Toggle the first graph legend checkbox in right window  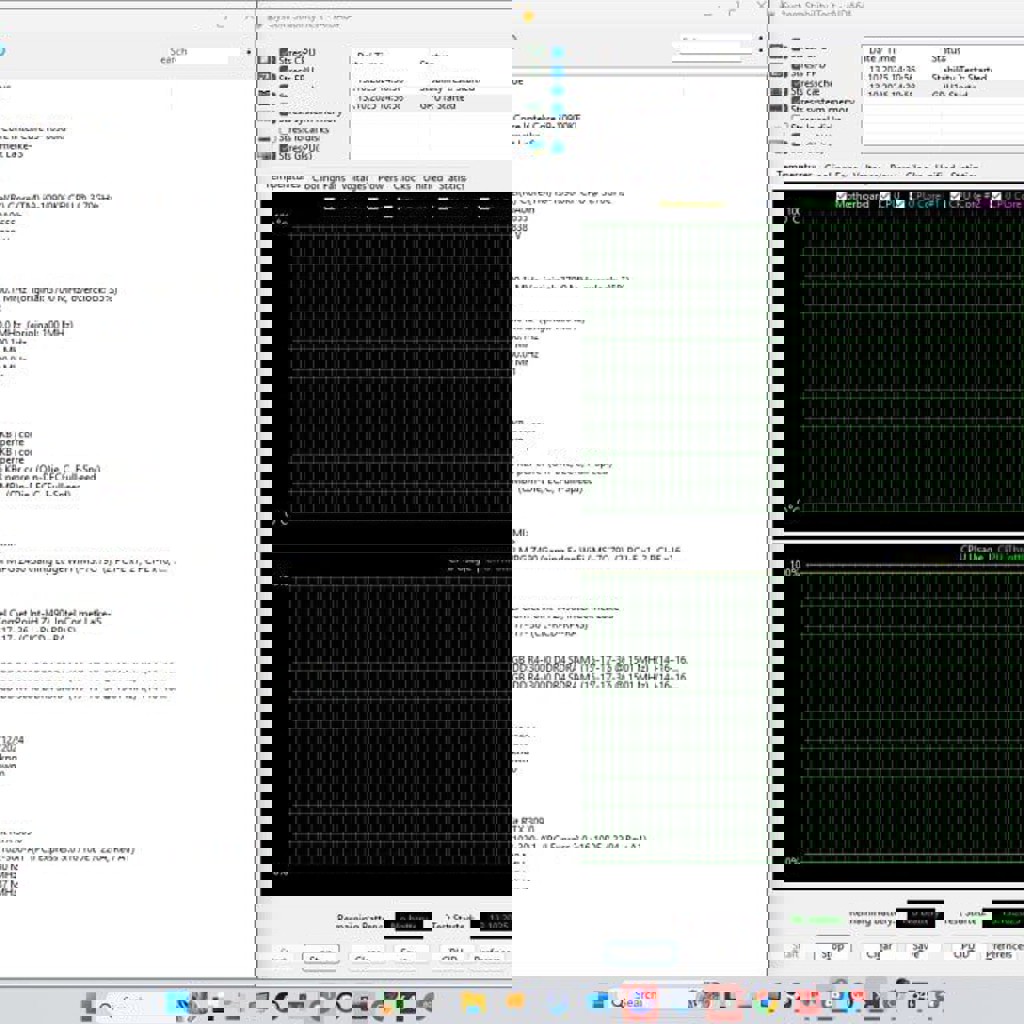(x=841, y=196)
